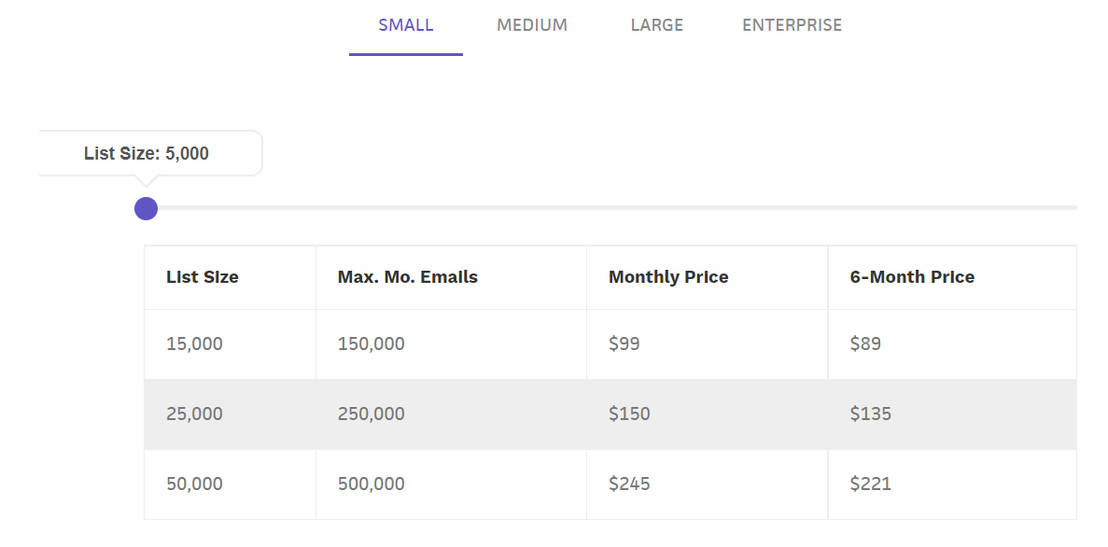Select the 25,000 list size cell
1108x547 pixels.
click(230, 414)
